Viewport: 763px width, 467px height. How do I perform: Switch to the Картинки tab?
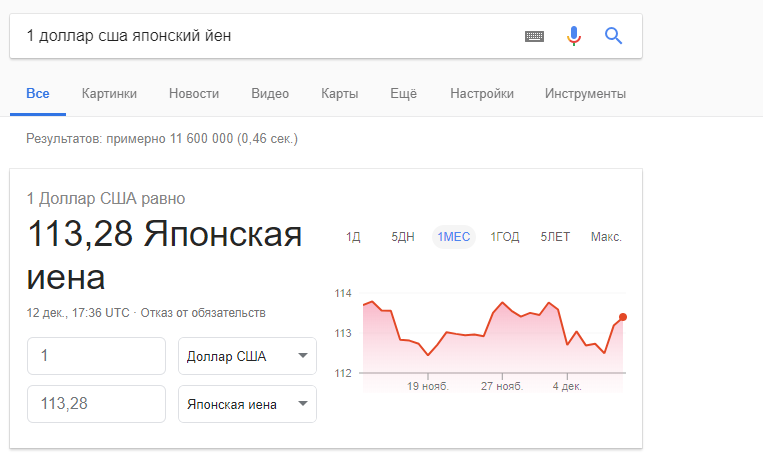(109, 94)
